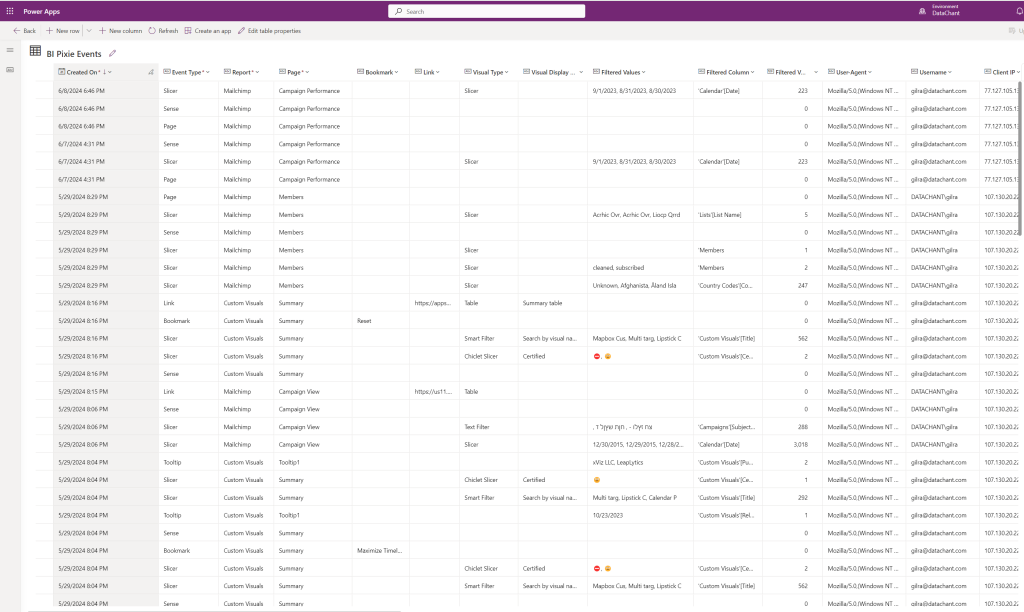
Task: Click Back in the command bar
Action: click(x=24, y=31)
